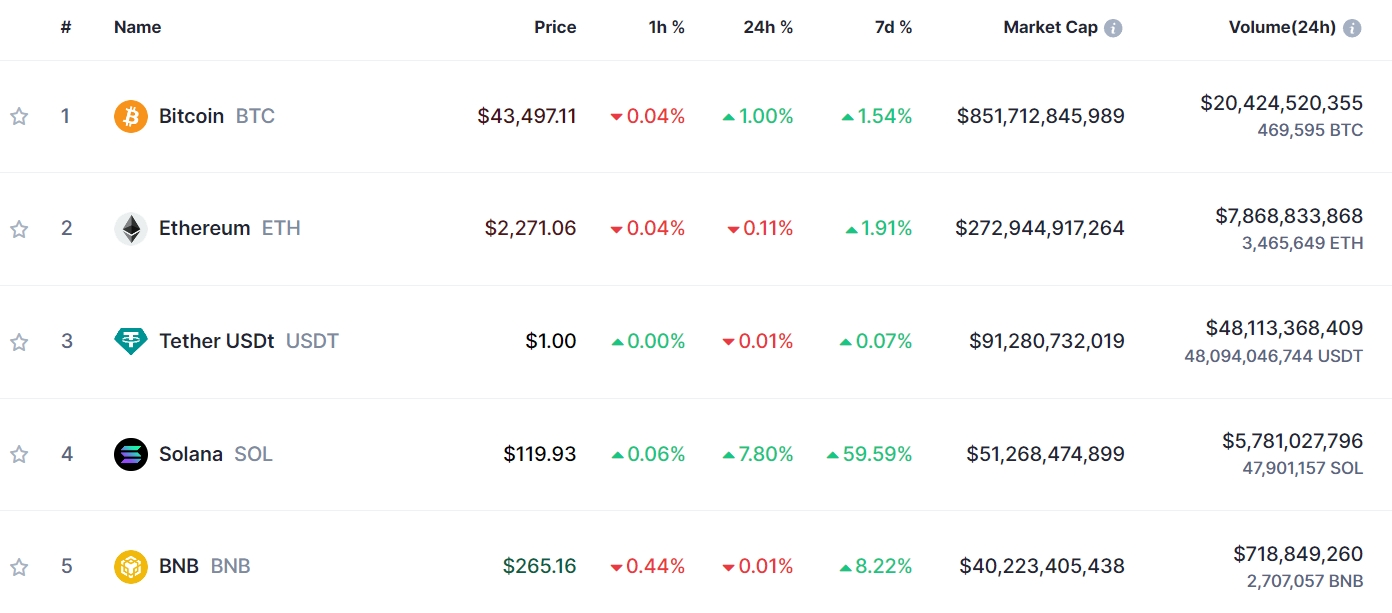
Task: Add Bitcoin to watchlist with star
Action: click(19, 117)
